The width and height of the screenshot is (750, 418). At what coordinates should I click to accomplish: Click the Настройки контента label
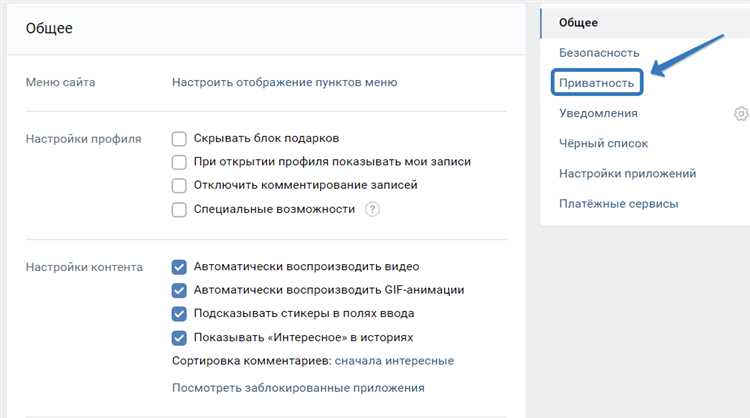84,267
